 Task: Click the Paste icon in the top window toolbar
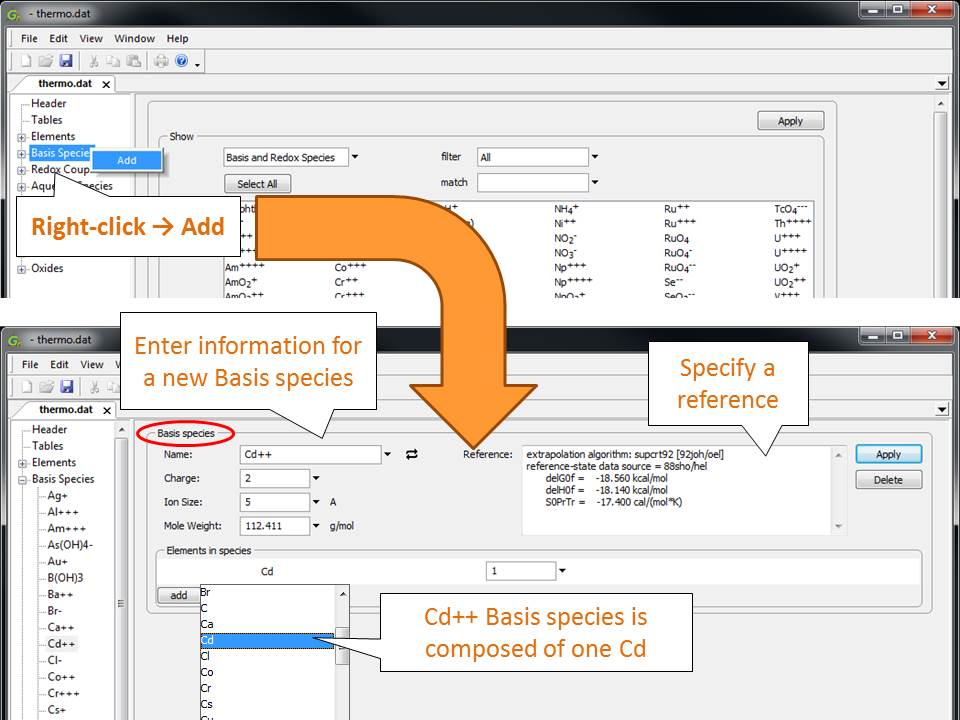(133, 61)
